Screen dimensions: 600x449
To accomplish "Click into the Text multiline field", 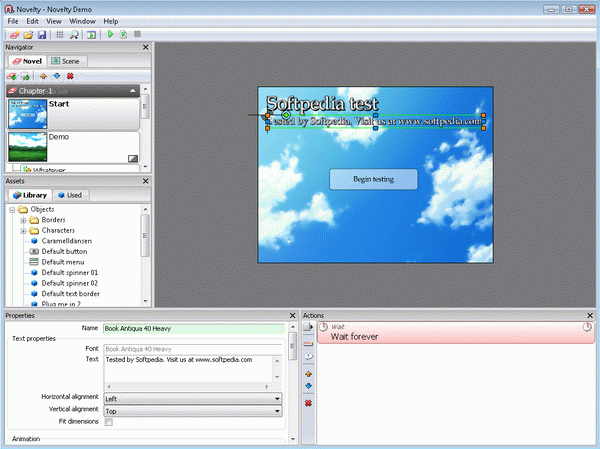I will (x=189, y=369).
